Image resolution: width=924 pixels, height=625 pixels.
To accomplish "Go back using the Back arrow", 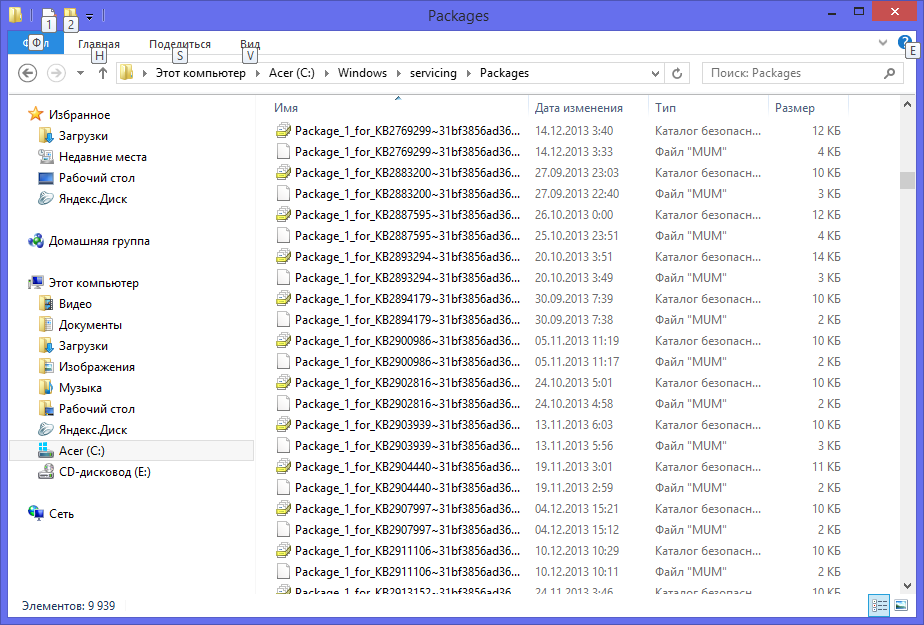I will tap(28, 73).
